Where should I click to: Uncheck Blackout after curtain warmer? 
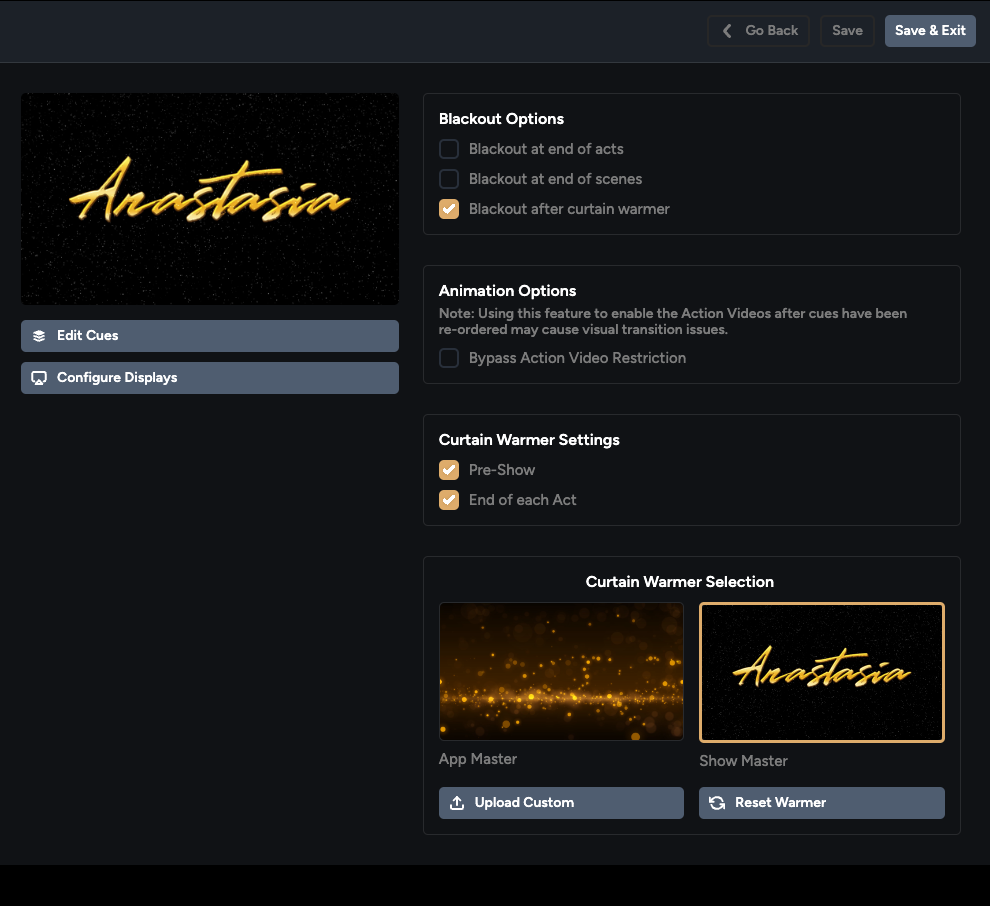tap(449, 209)
